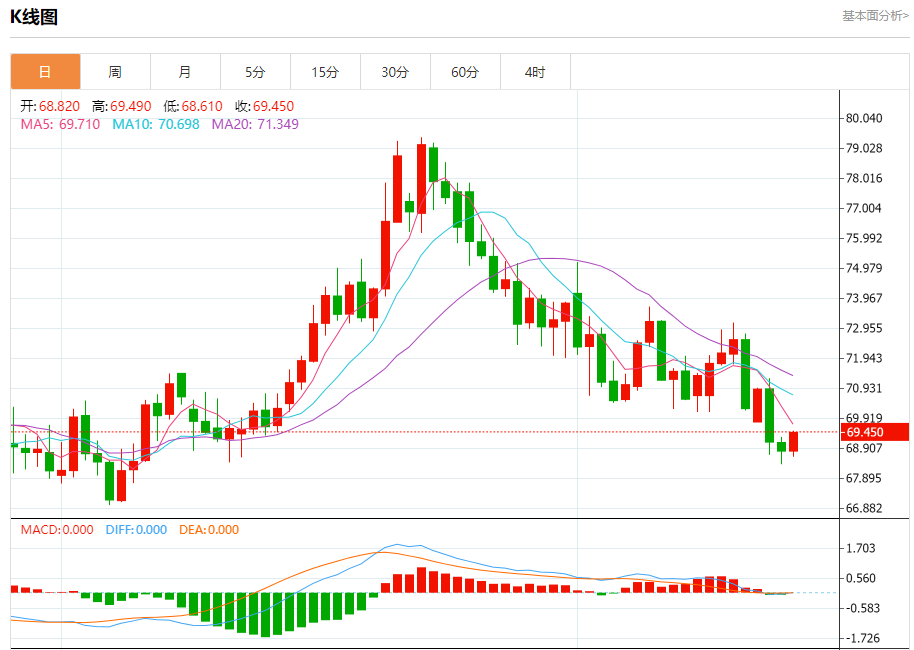Click the 72.955 price axis label
The image size is (914, 650).
[864, 328]
